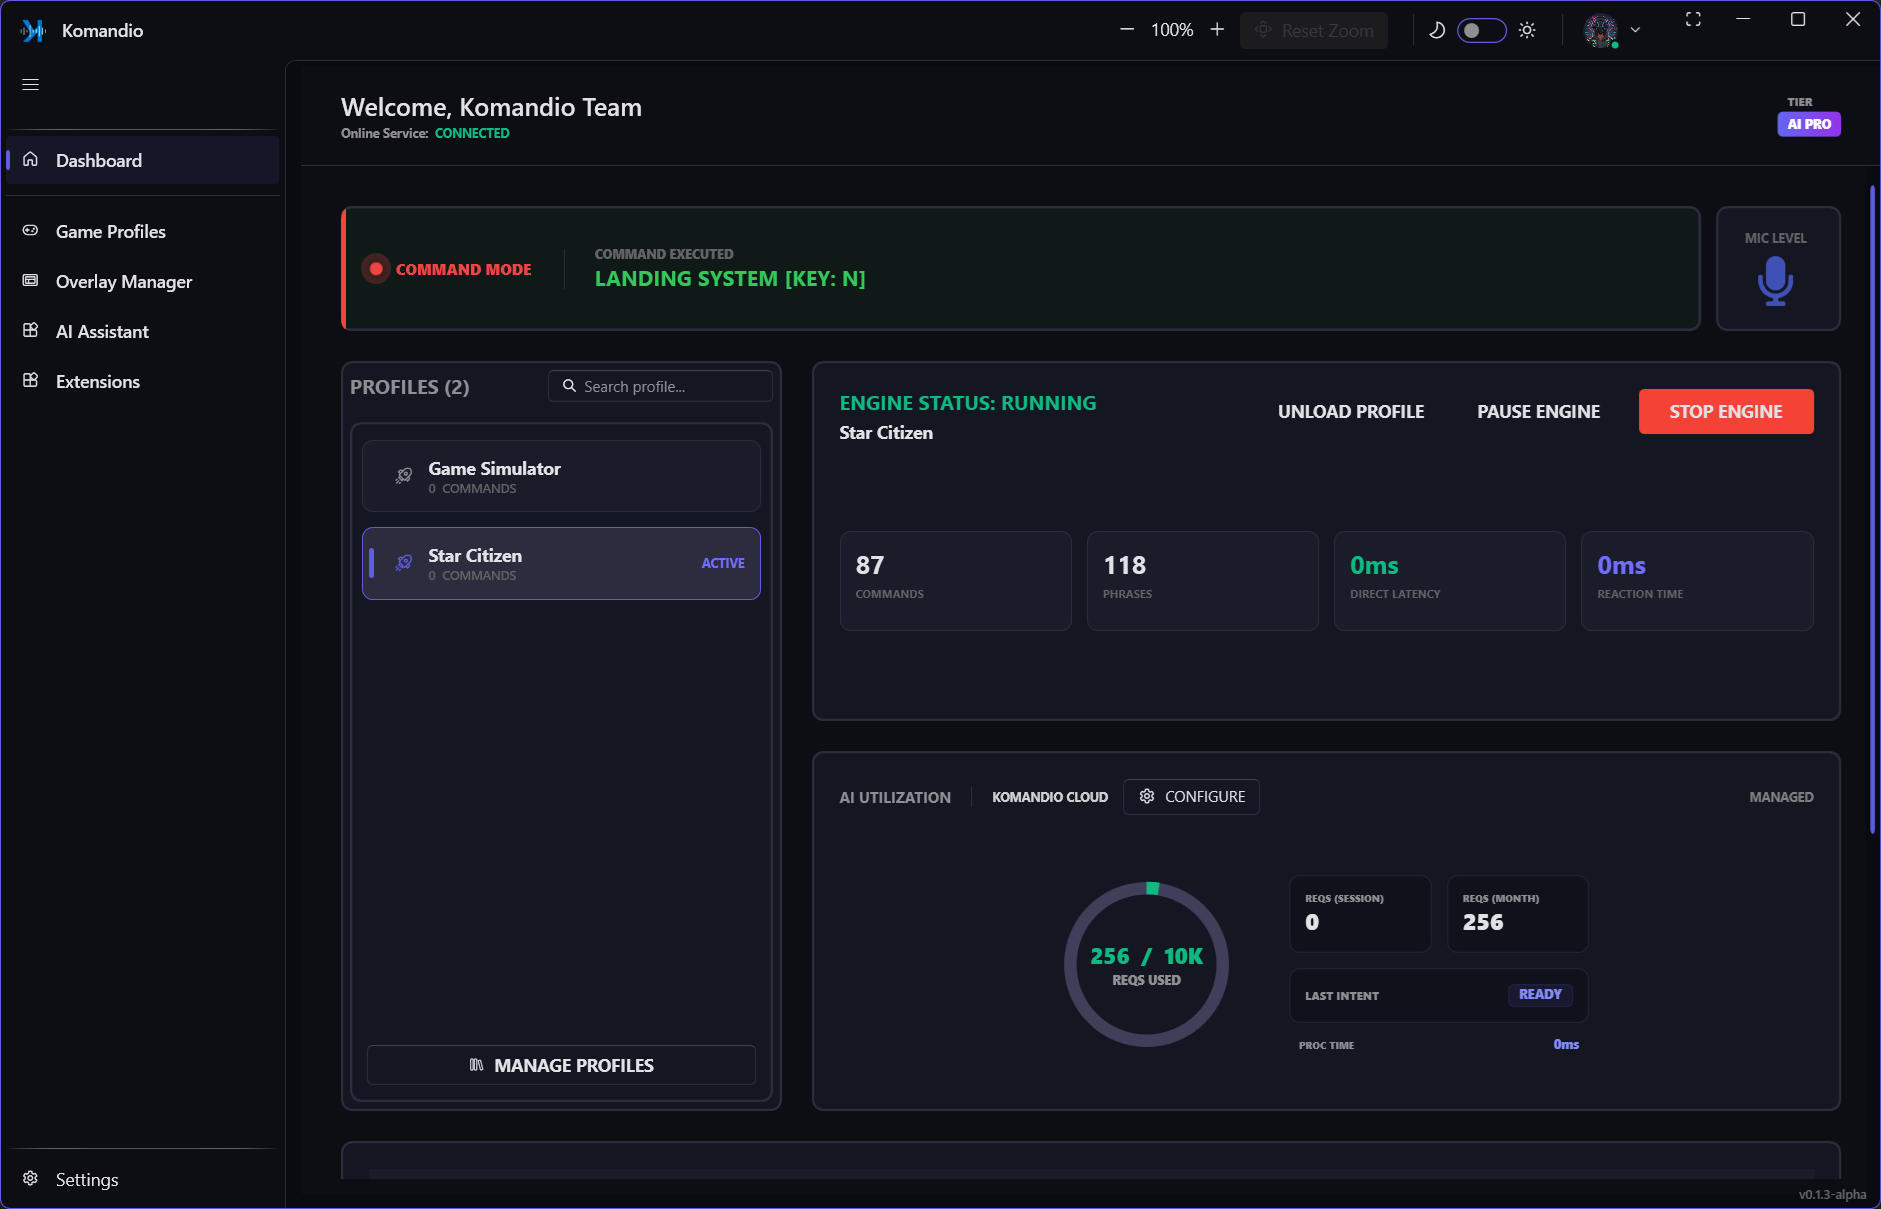Open Overlay Manager from sidebar
The height and width of the screenshot is (1209, 1881).
[123, 282]
